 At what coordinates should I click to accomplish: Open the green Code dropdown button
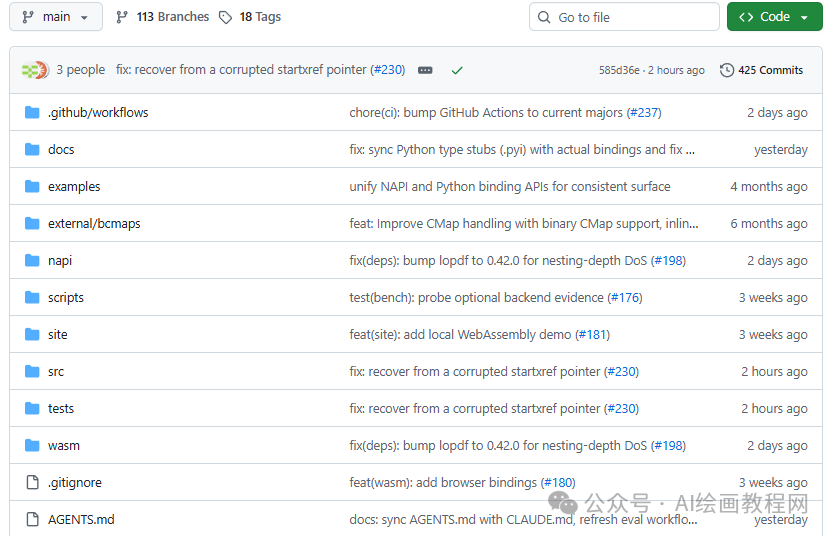[x=774, y=17]
